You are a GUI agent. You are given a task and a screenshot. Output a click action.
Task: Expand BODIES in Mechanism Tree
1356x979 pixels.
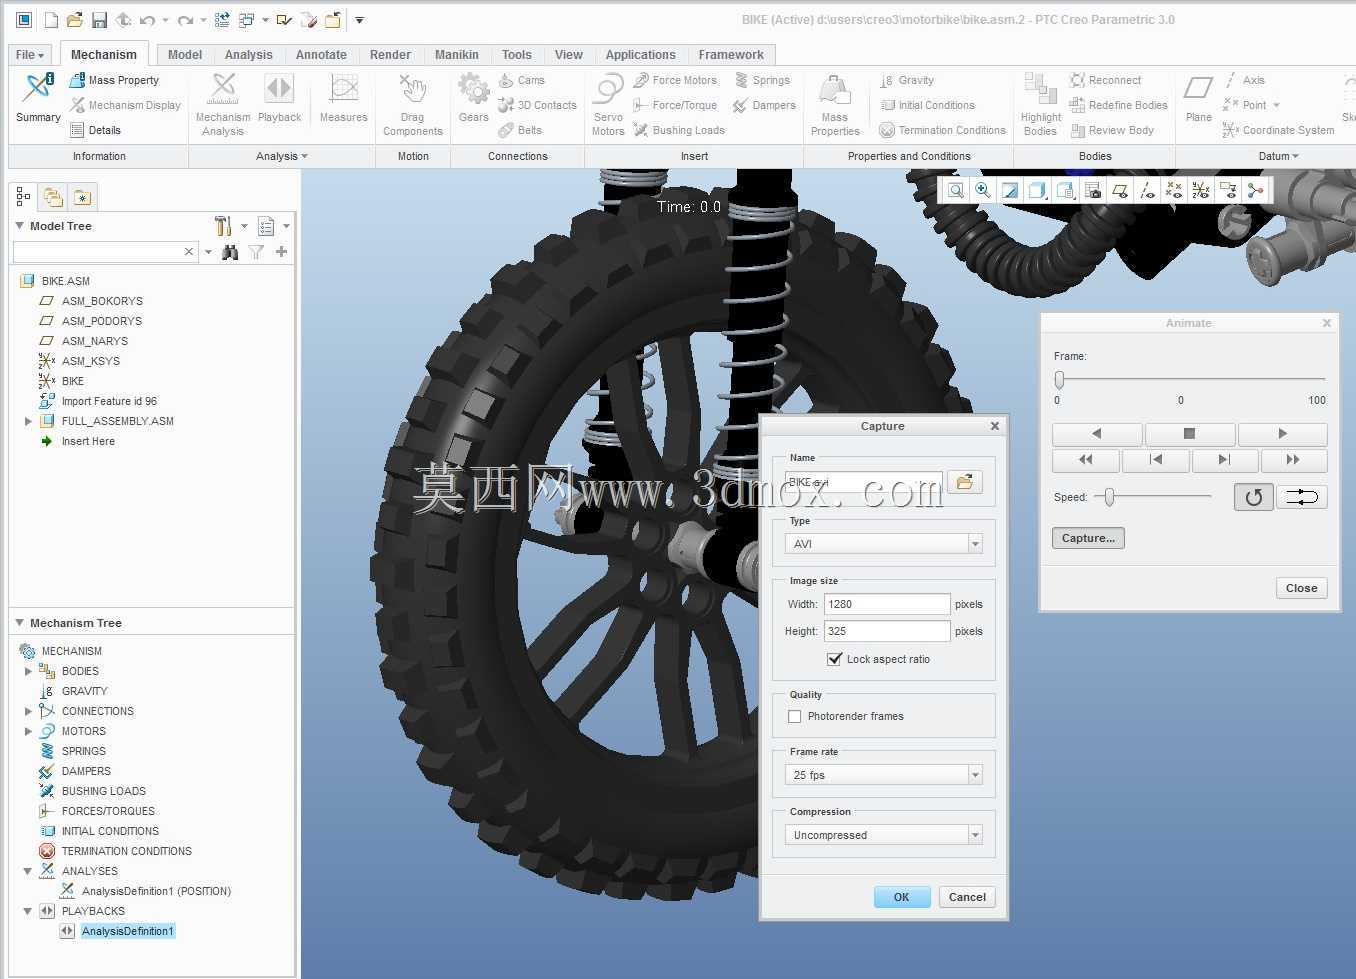point(28,671)
